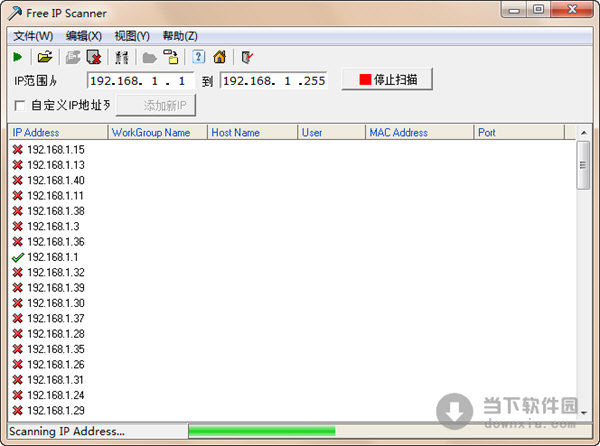This screenshot has width=600, height=446.
Task: Toggle the 自定义IP地址 checkbox
Action: [20, 106]
